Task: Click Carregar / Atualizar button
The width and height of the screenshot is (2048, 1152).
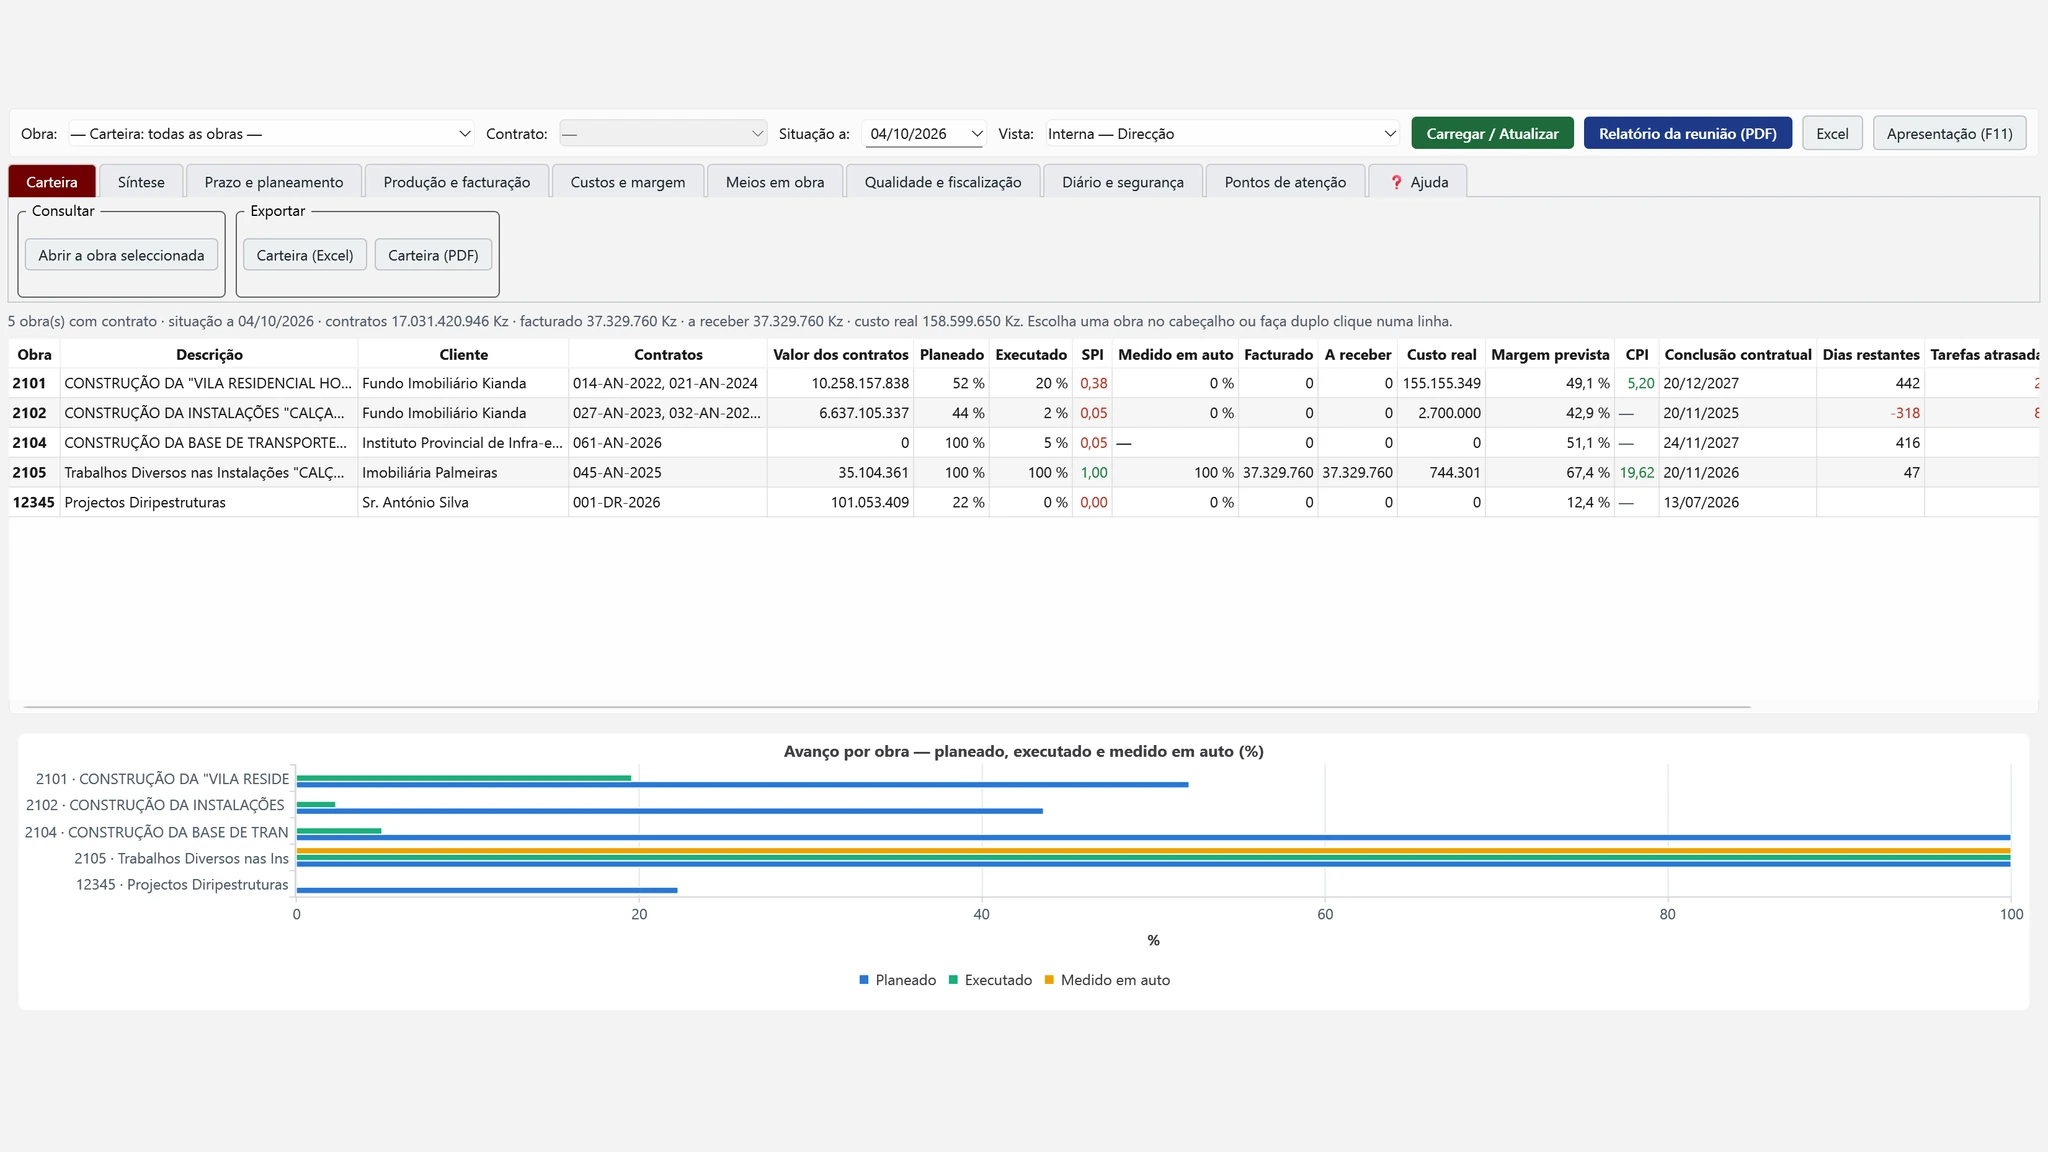Action: (x=1492, y=134)
